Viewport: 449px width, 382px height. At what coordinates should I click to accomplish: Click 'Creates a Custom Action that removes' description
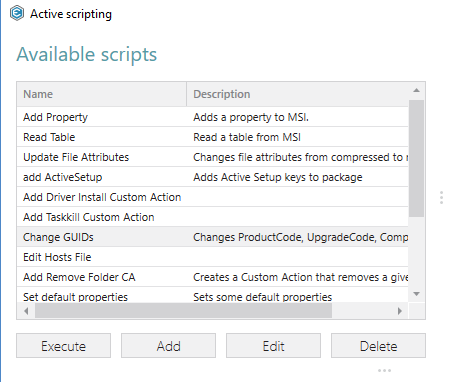(300, 277)
